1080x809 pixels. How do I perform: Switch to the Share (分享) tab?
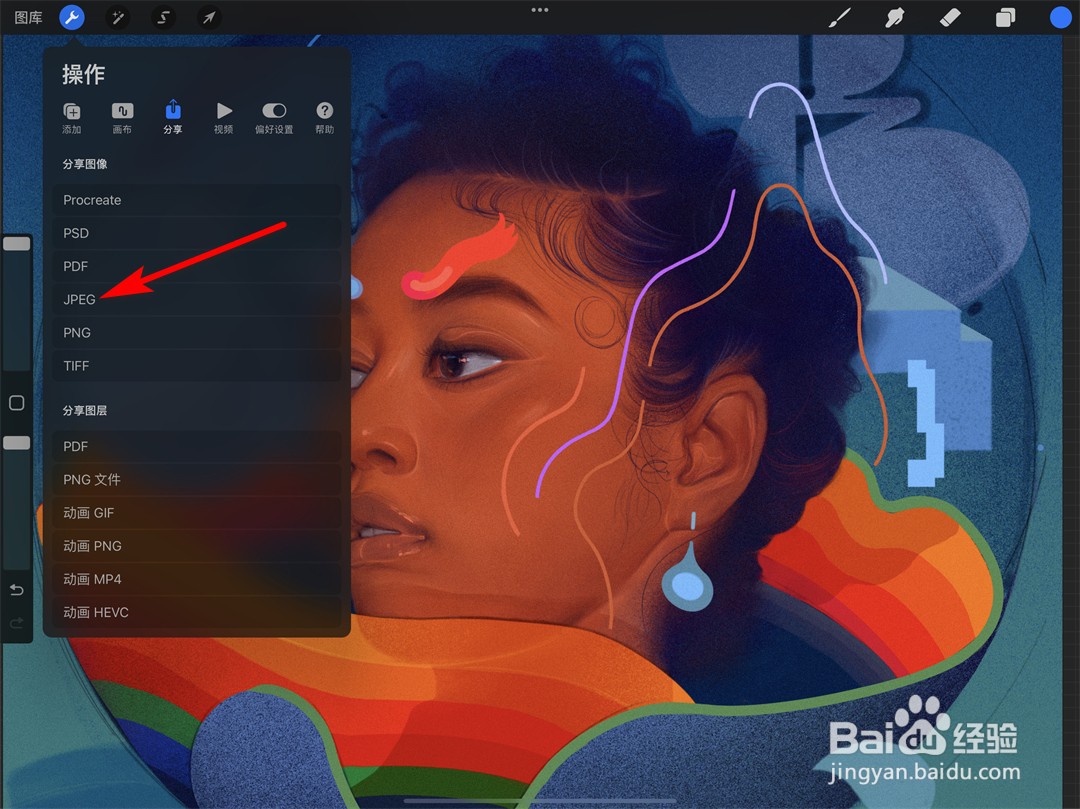point(173,118)
